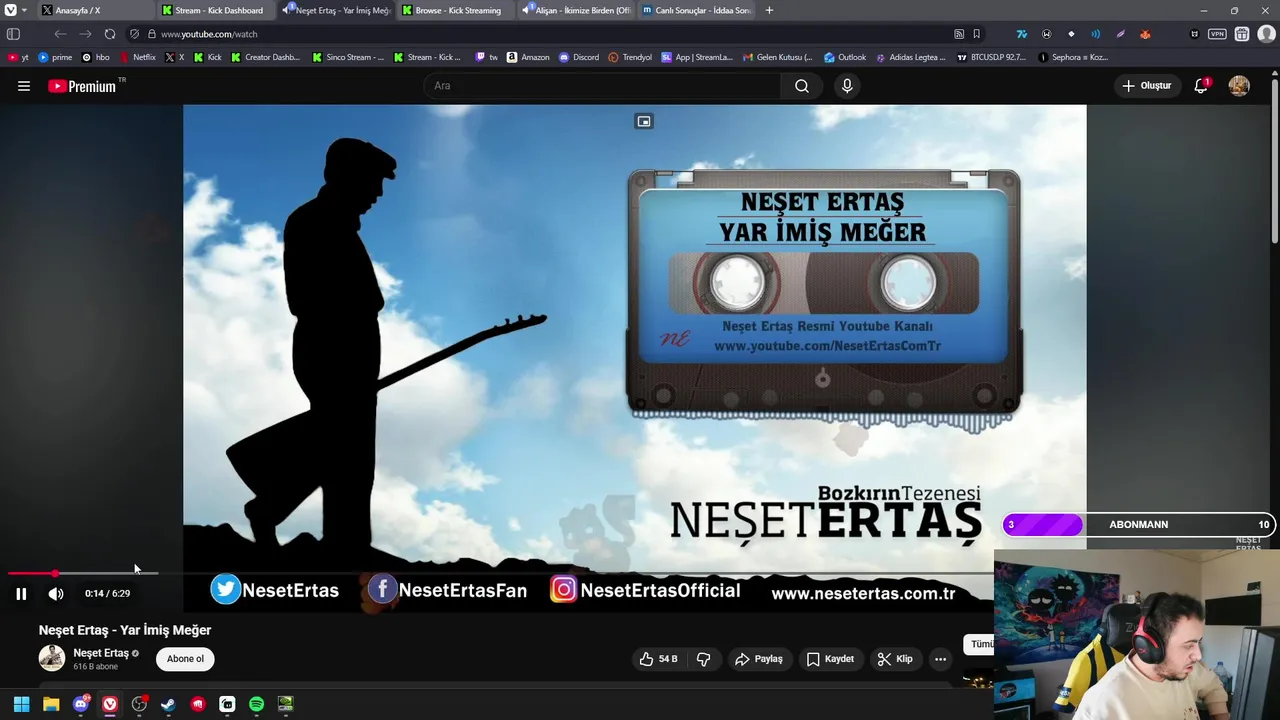Open the Gelen Kutusu bookmark
Image resolution: width=1280 pixels, height=720 pixels.
pyautogui.click(x=777, y=57)
